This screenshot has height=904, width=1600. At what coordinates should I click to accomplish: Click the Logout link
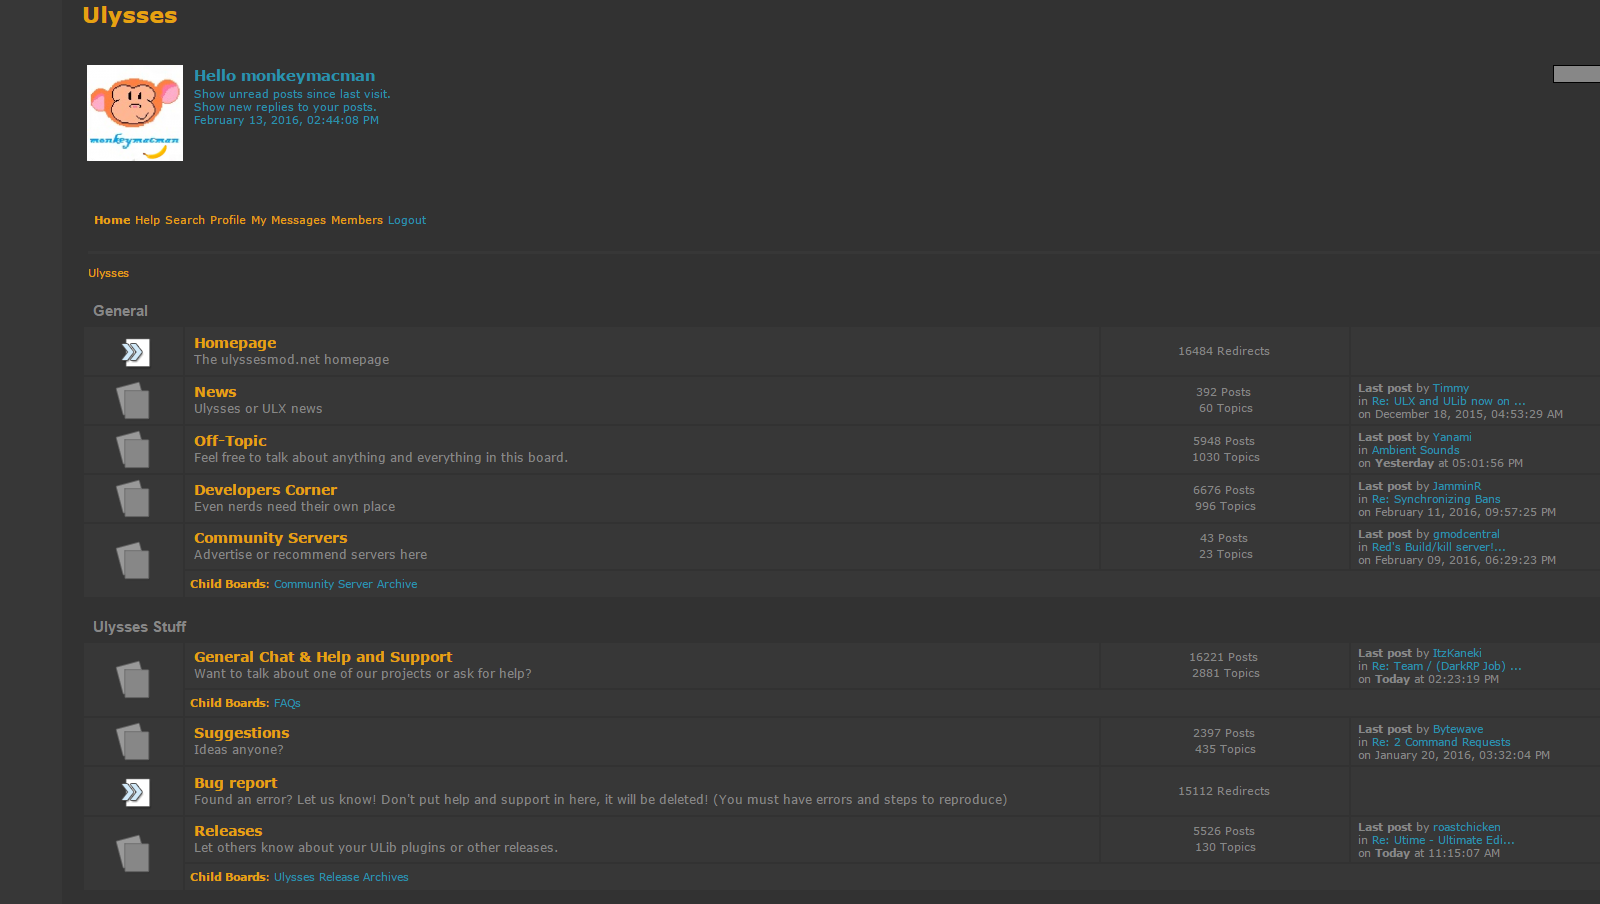point(407,220)
